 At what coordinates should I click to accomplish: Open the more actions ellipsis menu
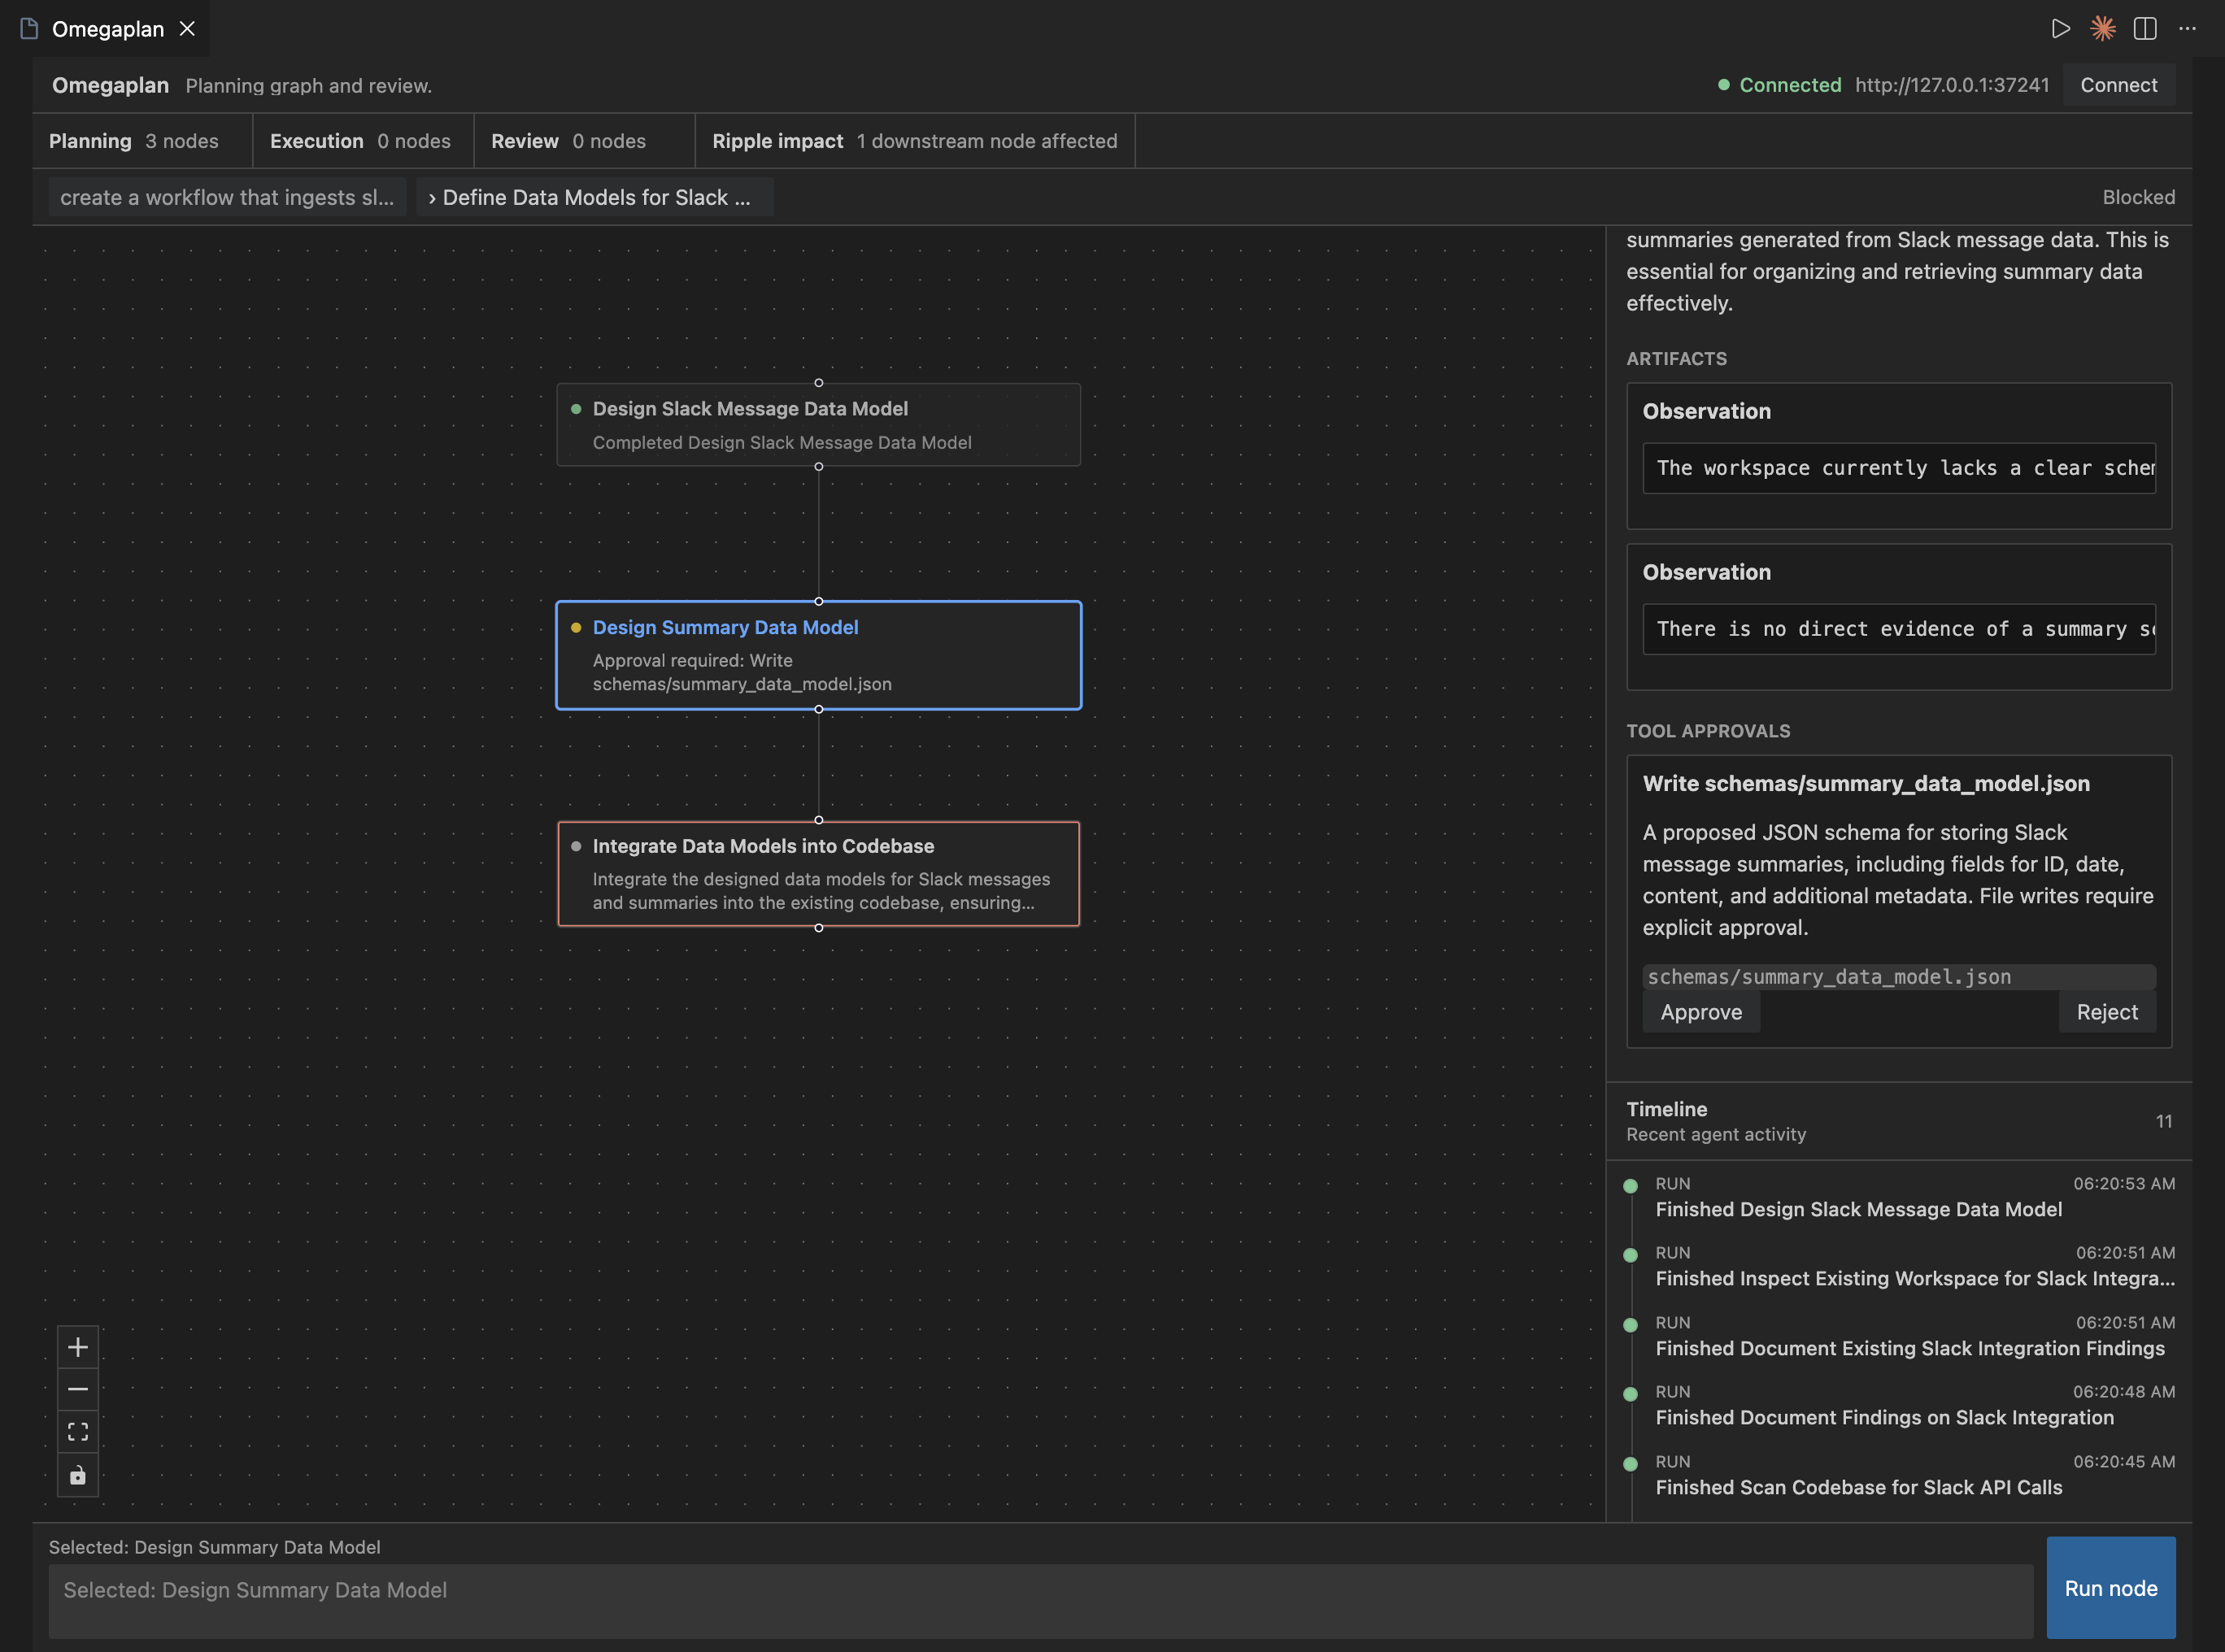pos(2187,29)
